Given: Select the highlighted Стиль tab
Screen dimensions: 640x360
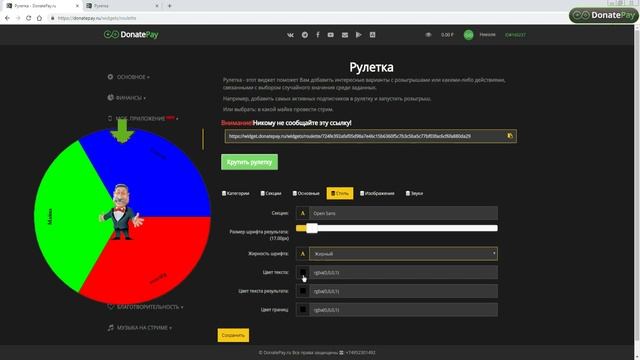Looking at the screenshot, I should pos(340,193).
